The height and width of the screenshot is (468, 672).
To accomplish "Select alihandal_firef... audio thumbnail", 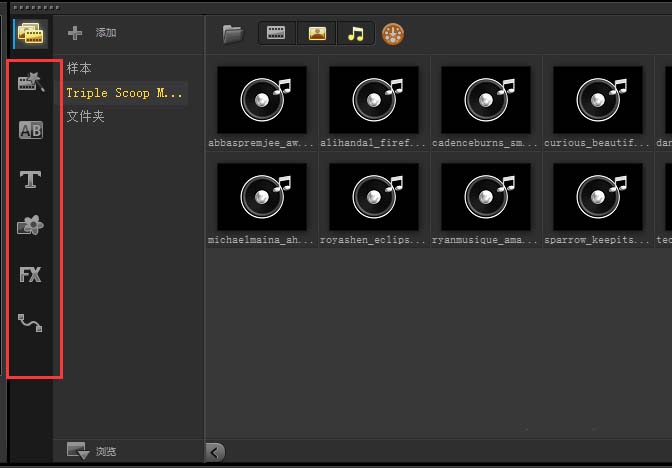I will coord(374,100).
